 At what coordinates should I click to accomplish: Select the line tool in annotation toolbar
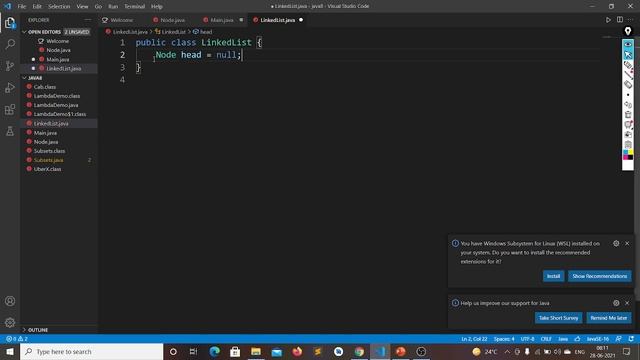628,75
